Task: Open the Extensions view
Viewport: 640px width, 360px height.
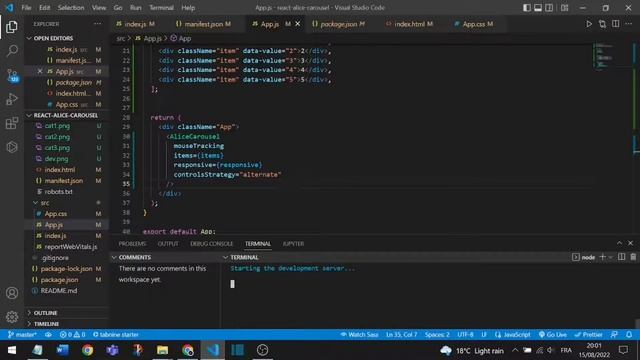Action: (x=12, y=123)
